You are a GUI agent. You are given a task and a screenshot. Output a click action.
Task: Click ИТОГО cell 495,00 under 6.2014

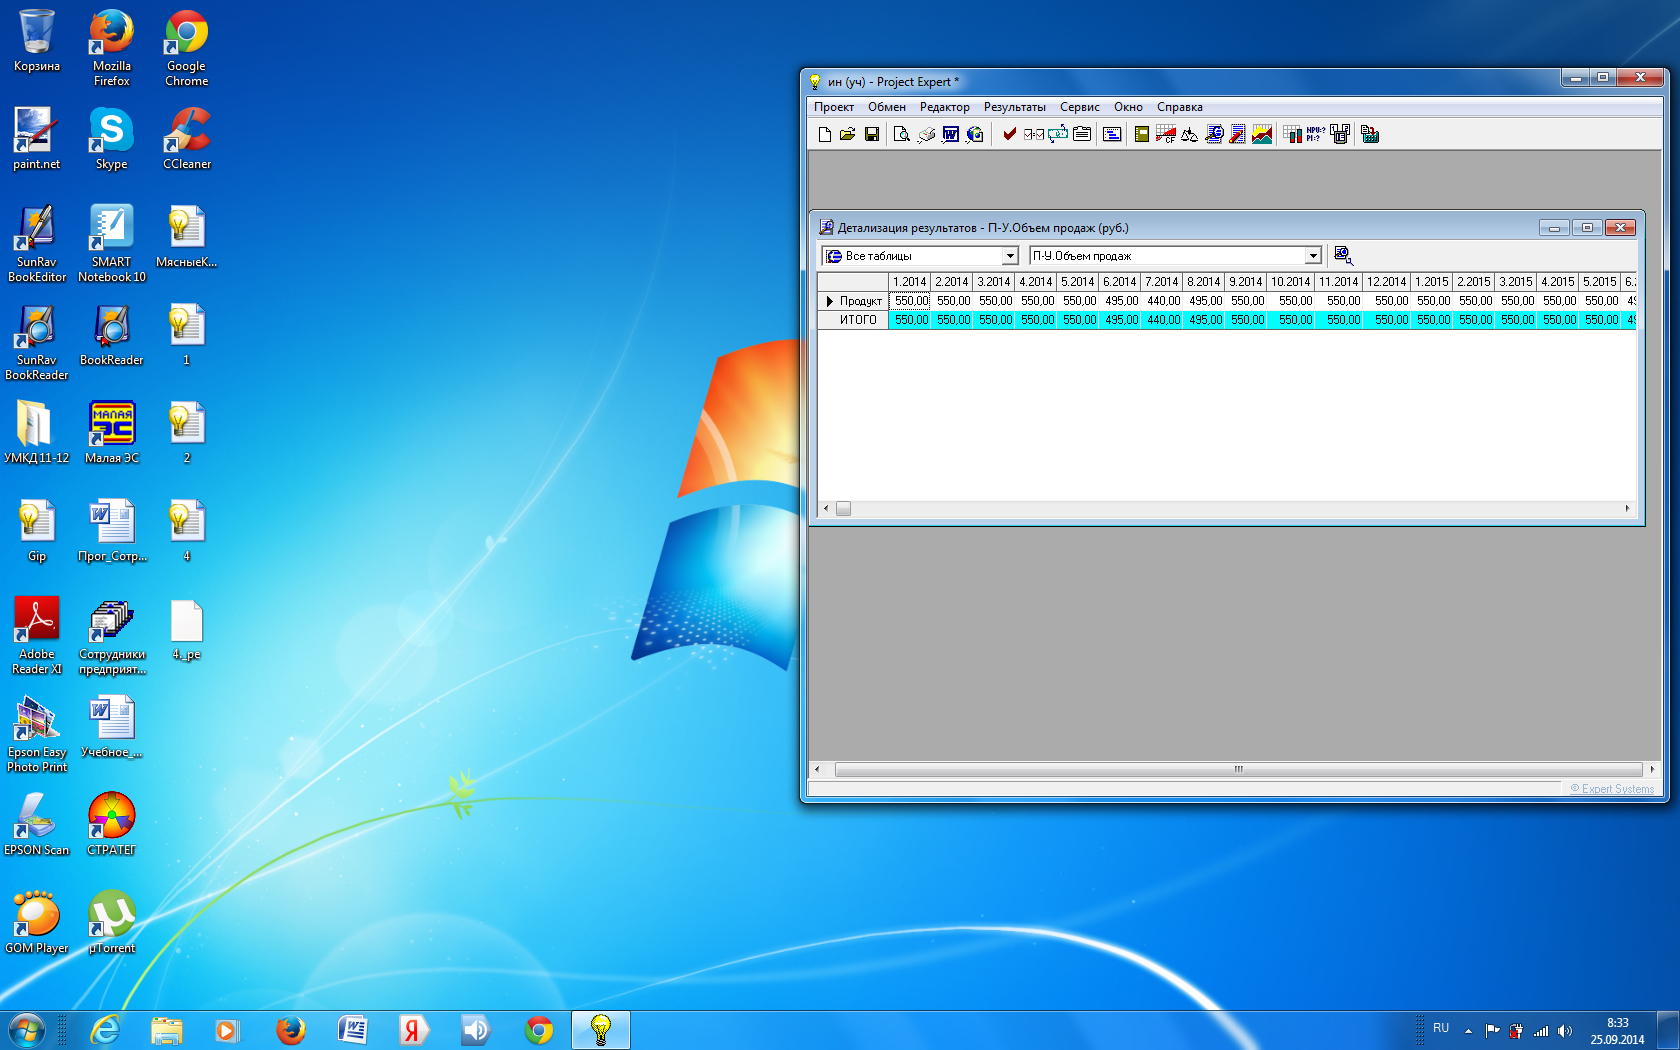click(1120, 320)
